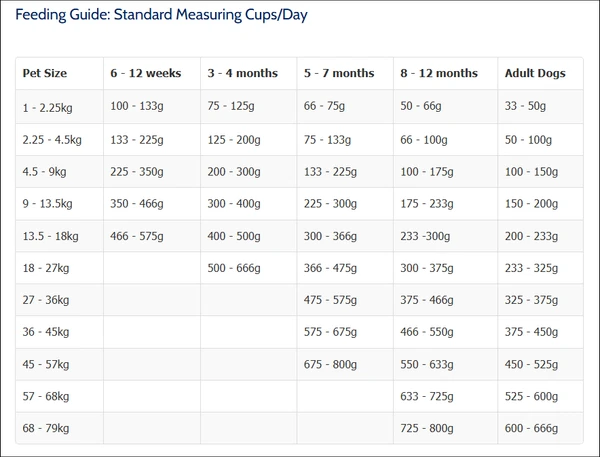Click the "8 - 12 months" column header

438,73
